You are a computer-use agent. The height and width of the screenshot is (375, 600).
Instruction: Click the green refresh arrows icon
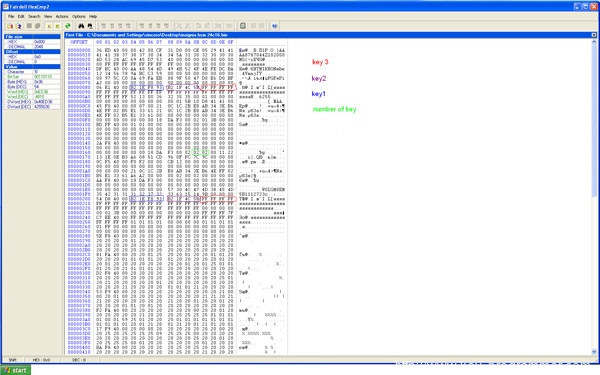click(67, 26)
